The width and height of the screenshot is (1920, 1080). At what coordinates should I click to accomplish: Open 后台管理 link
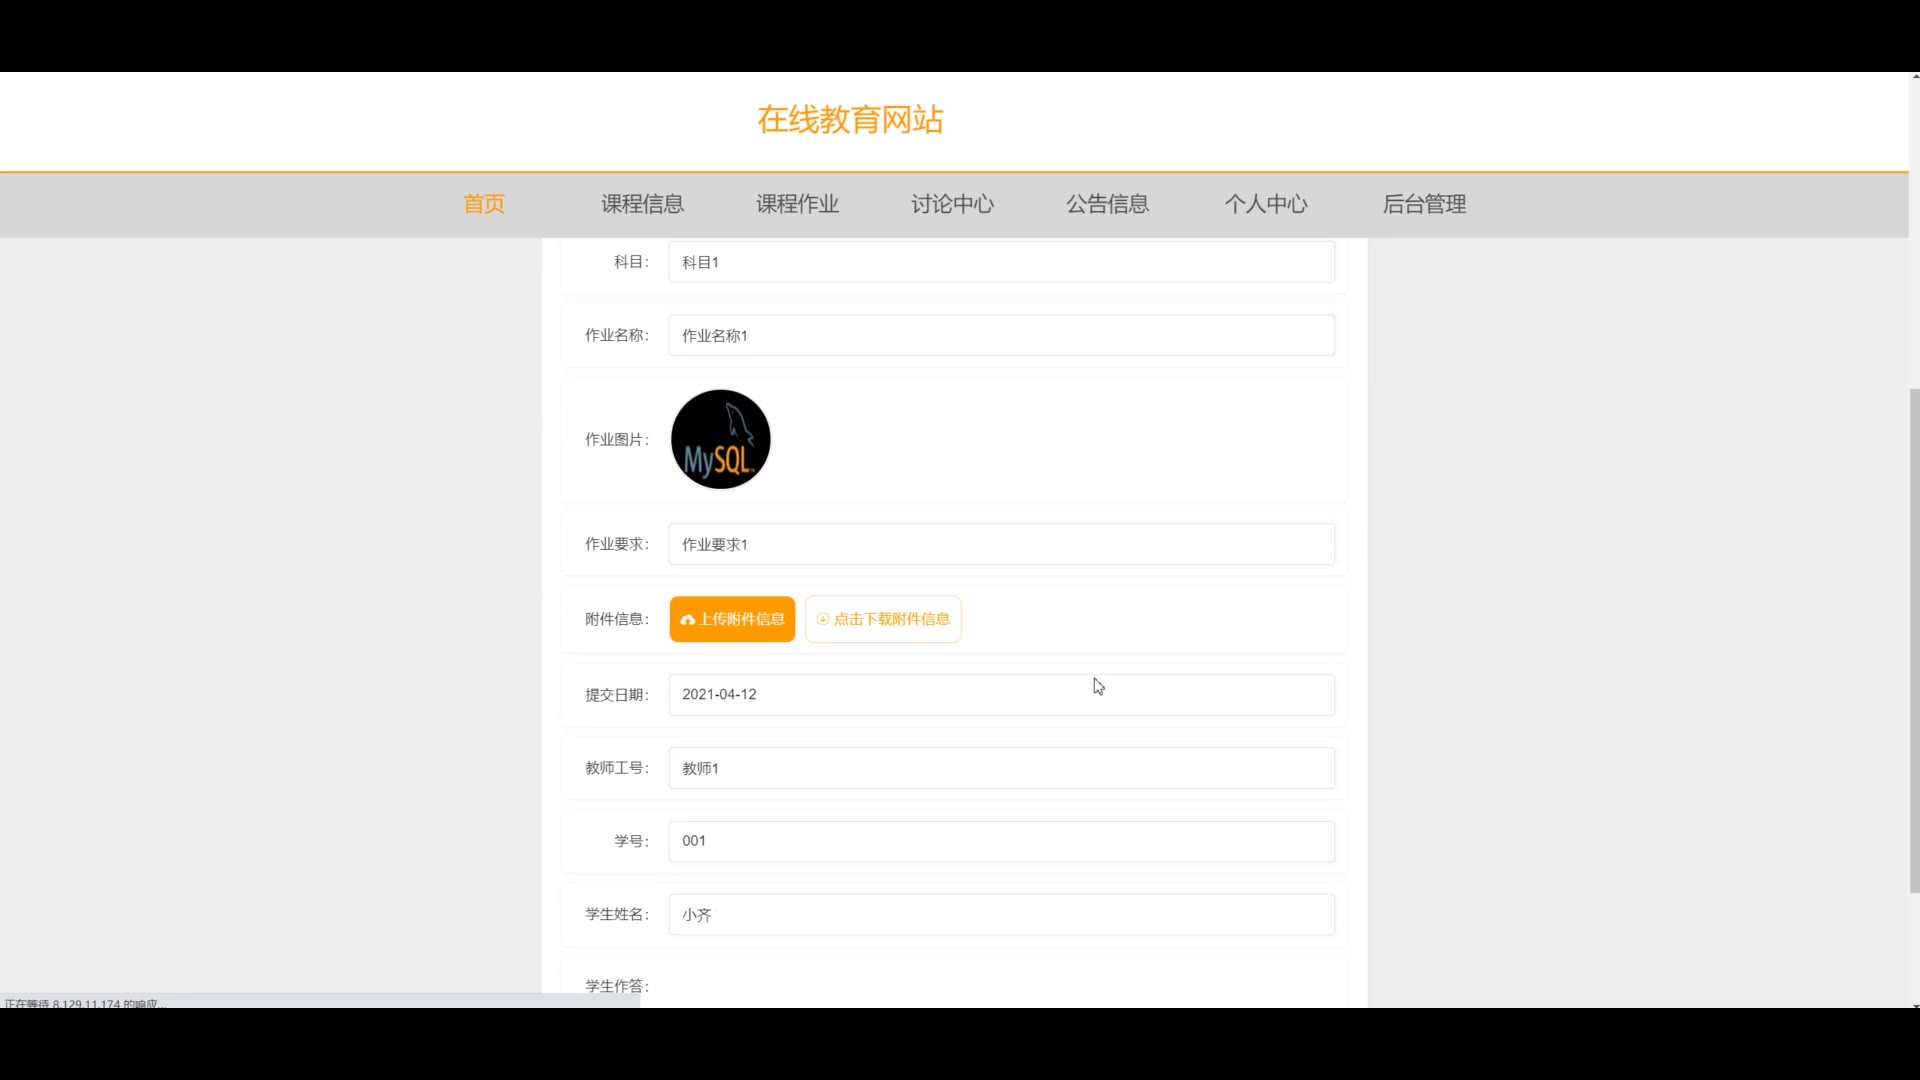pyautogui.click(x=1424, y=204)
